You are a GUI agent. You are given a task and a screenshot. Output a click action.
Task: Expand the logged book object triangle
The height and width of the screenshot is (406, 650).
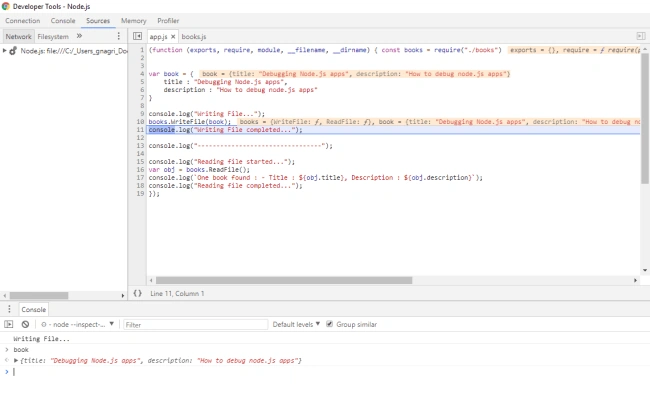tap(16, 360)
